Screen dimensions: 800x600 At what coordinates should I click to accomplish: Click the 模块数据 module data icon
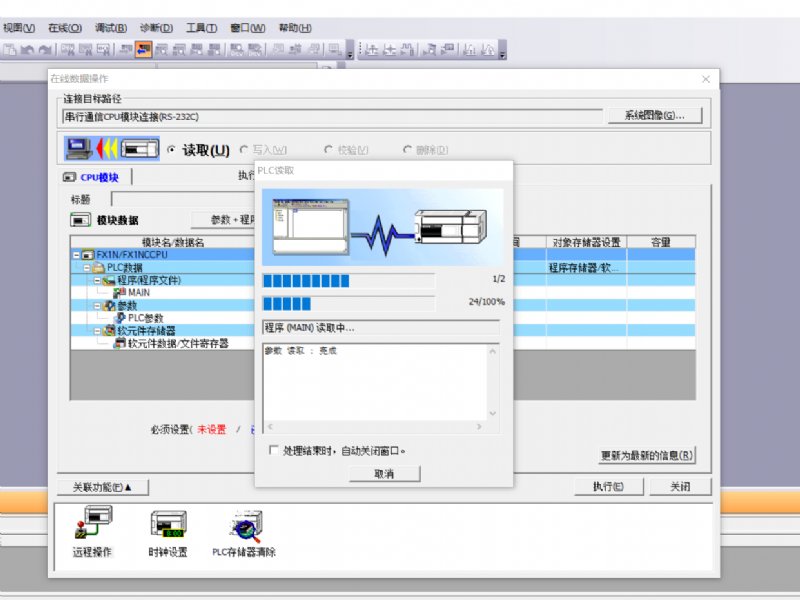point(81,220)
